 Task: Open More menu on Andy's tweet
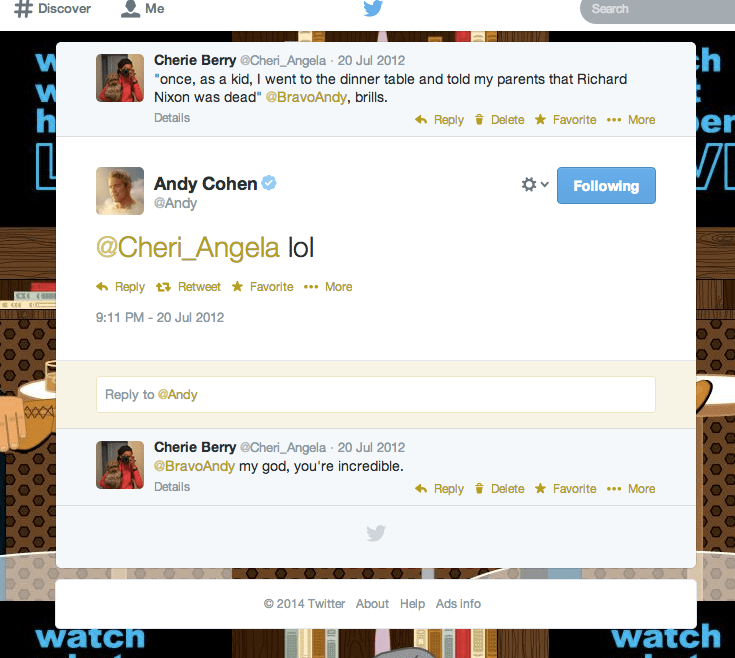[x=328, y=287]
